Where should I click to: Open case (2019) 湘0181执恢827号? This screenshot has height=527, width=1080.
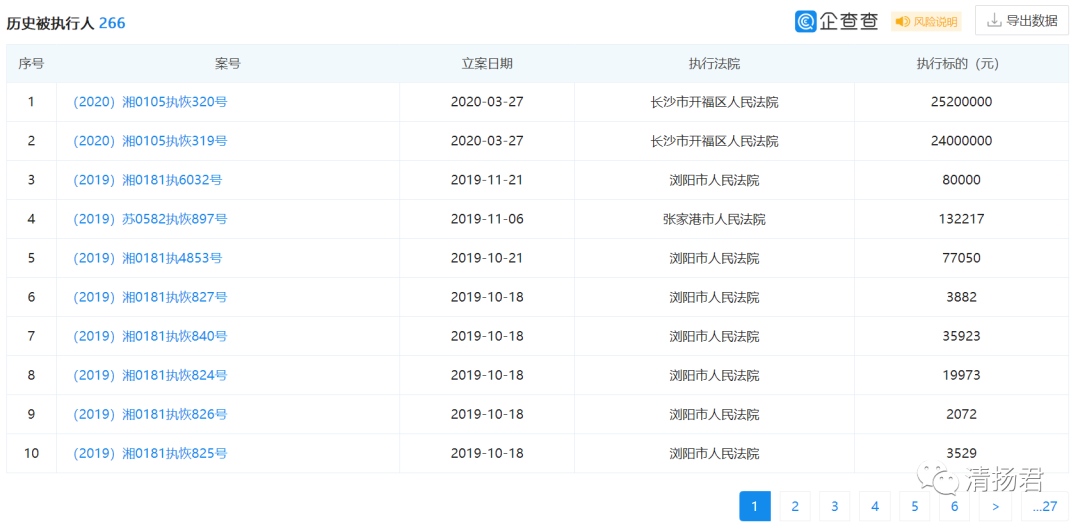(x=150, y=297)
